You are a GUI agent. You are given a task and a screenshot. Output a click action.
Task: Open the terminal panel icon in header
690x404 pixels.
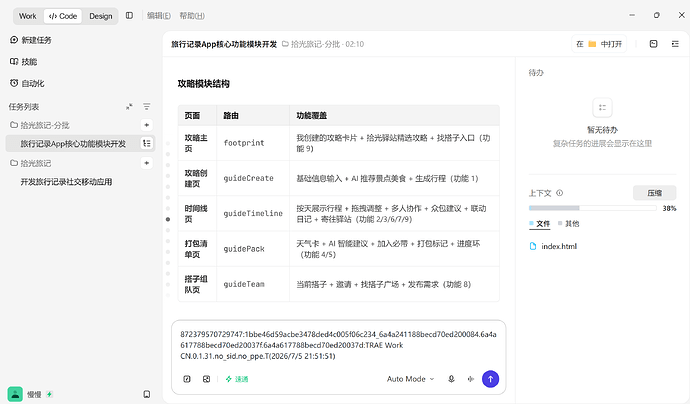click(653, 44)
